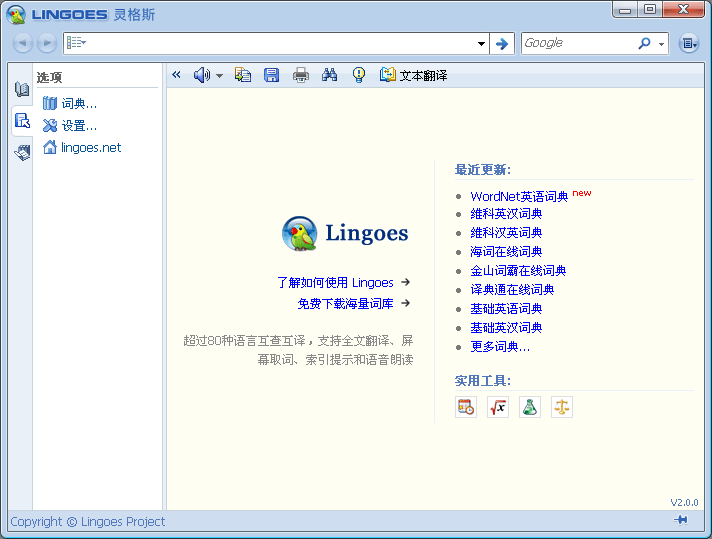Open 金山词霸在线词典 link
Screen dimensions: 712x539
(518, 271)
